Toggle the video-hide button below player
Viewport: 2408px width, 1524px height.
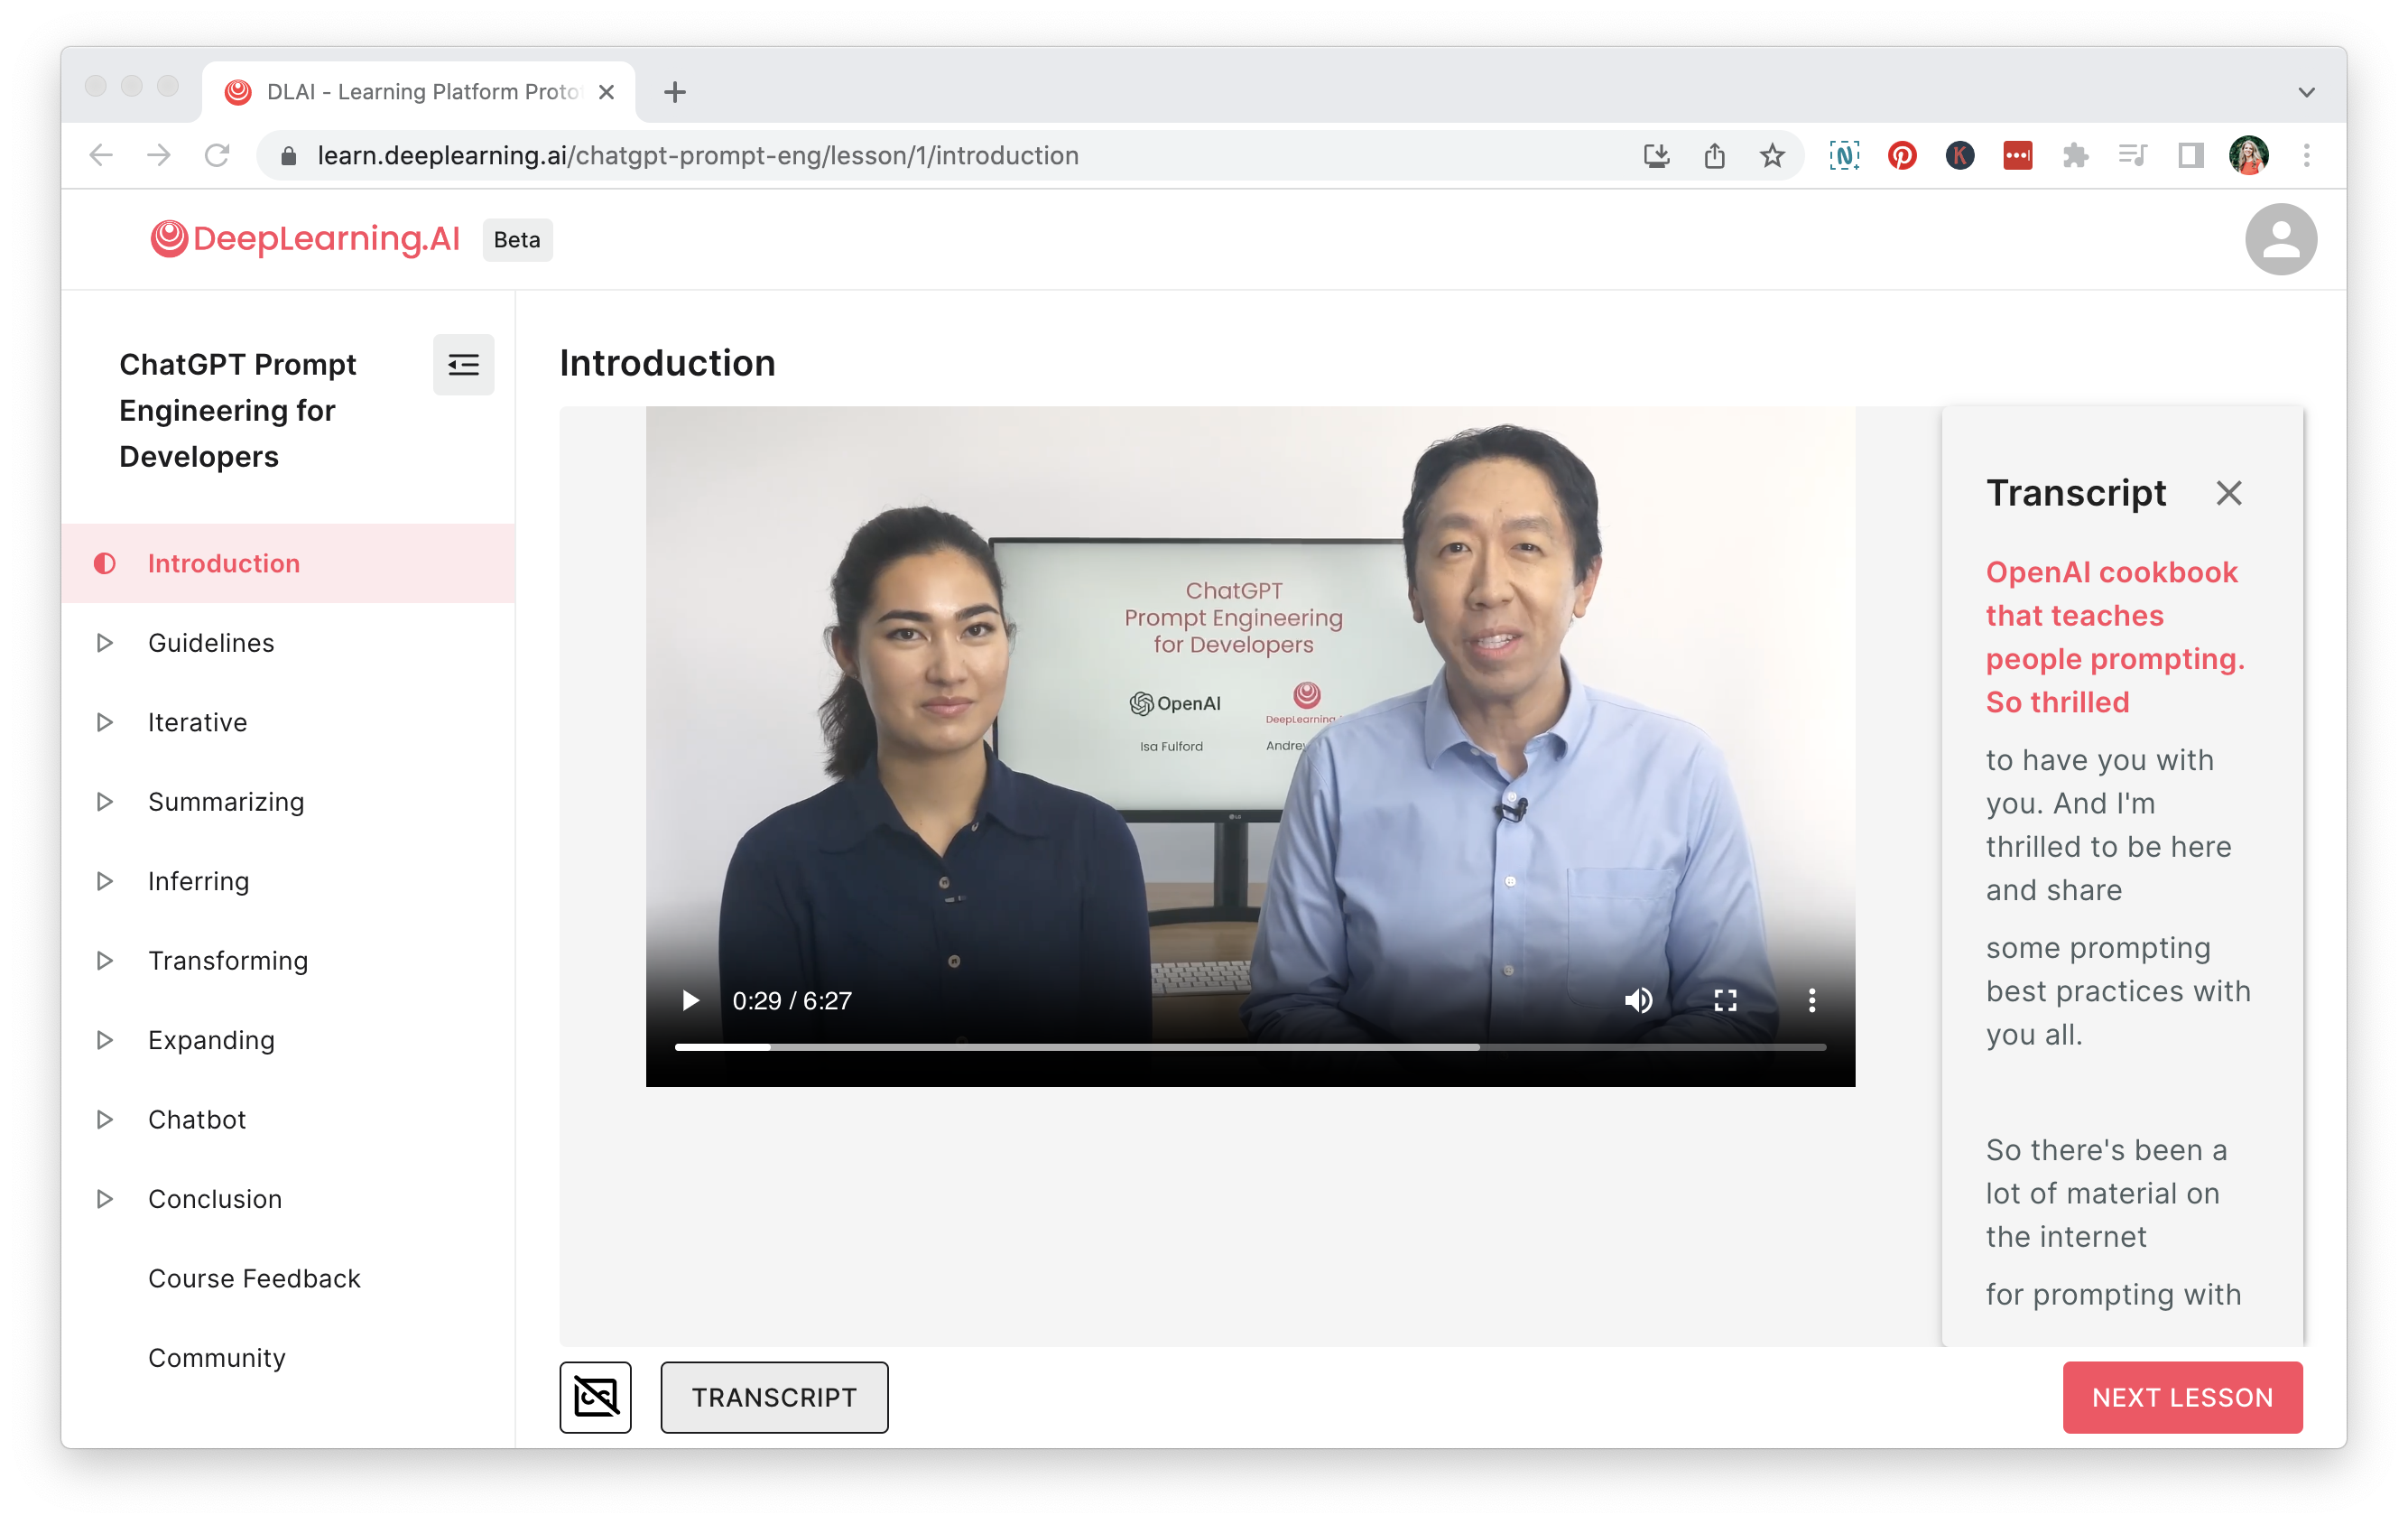click(x=595, y=1396)
